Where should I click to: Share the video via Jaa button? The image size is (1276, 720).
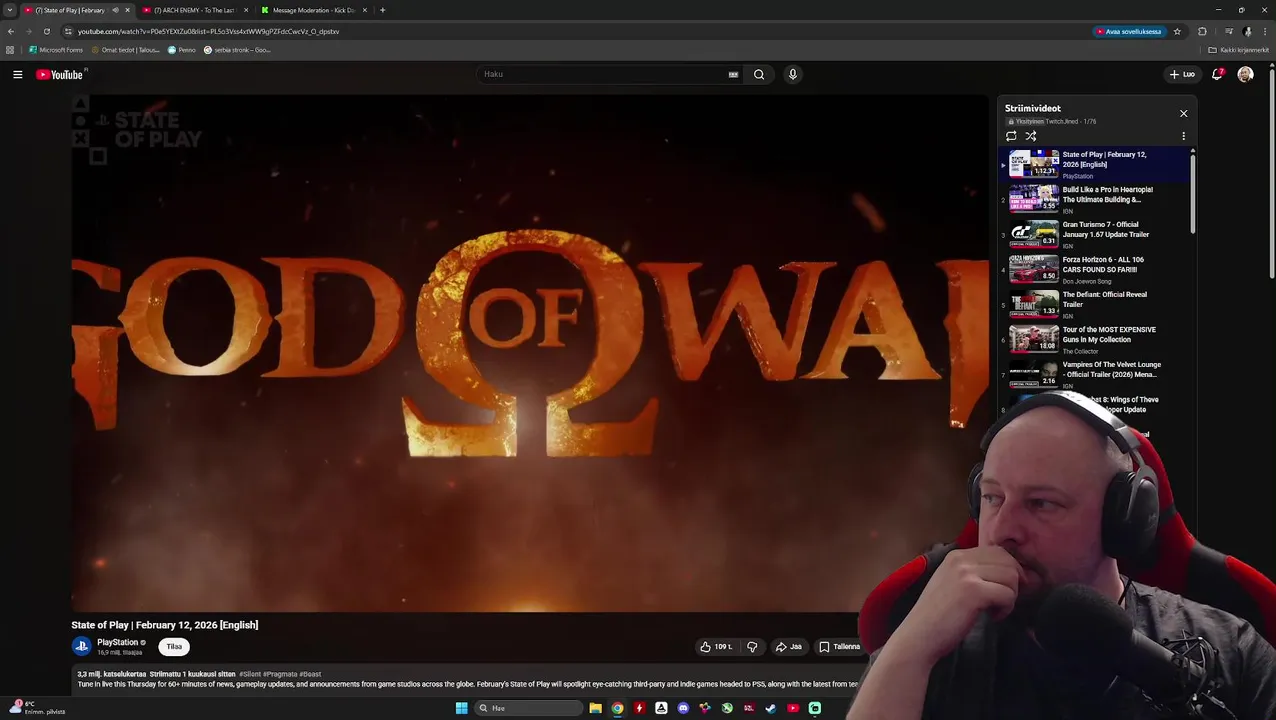click(x=789, y=647)
